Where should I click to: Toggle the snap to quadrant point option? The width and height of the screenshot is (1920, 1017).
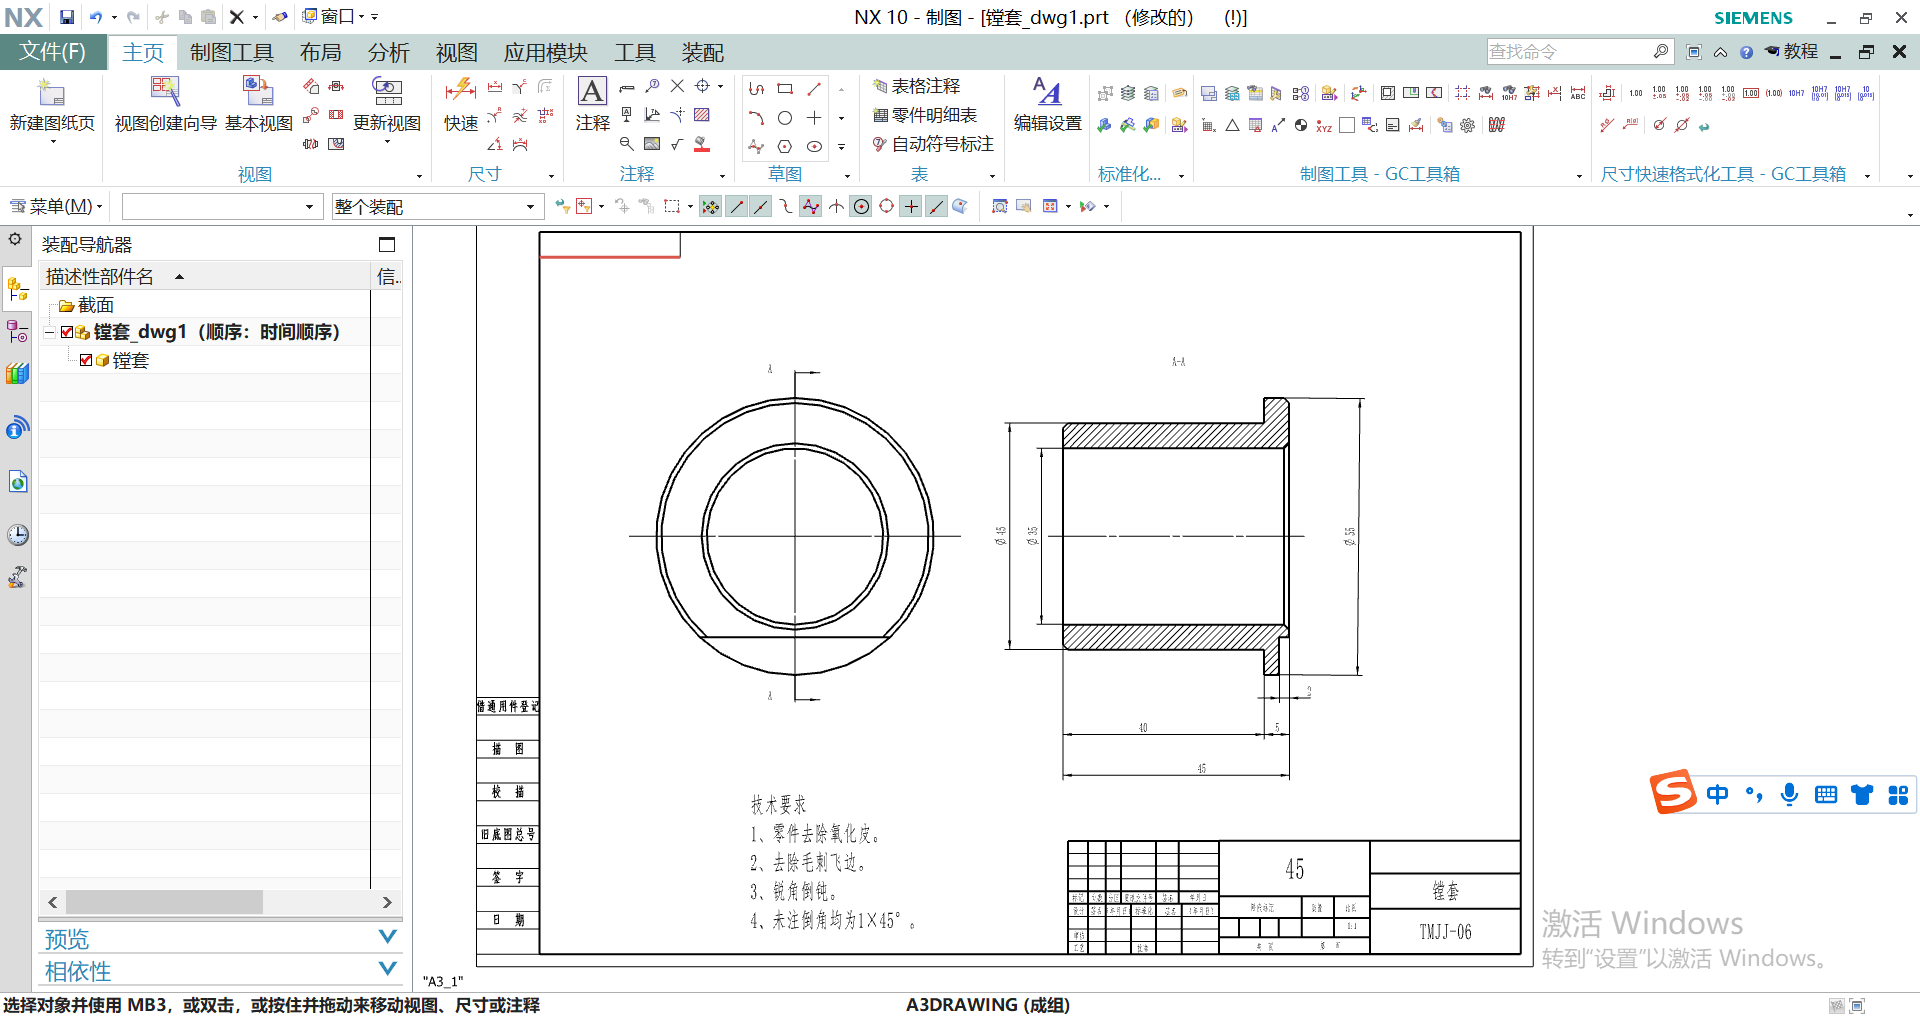[x=886, y=207]
